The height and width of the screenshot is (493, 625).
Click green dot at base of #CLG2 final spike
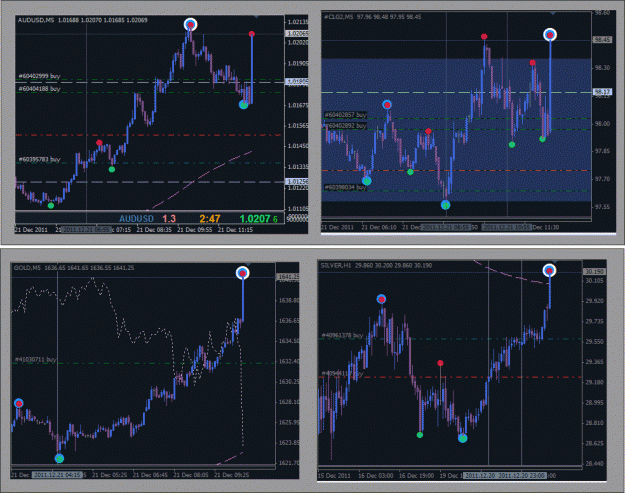pos(542,139)
